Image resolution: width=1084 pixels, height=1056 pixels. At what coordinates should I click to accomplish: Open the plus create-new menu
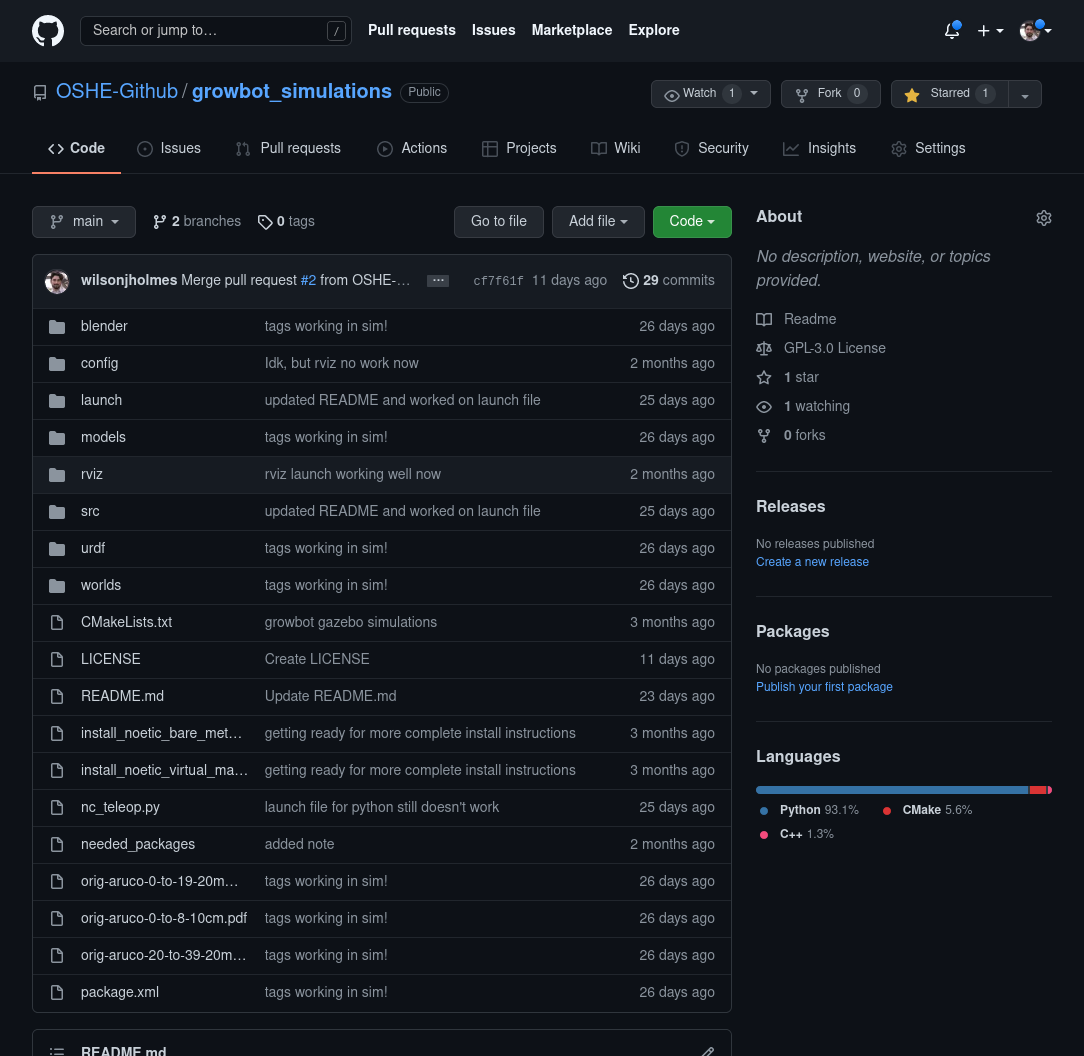(x=990, y=30)
